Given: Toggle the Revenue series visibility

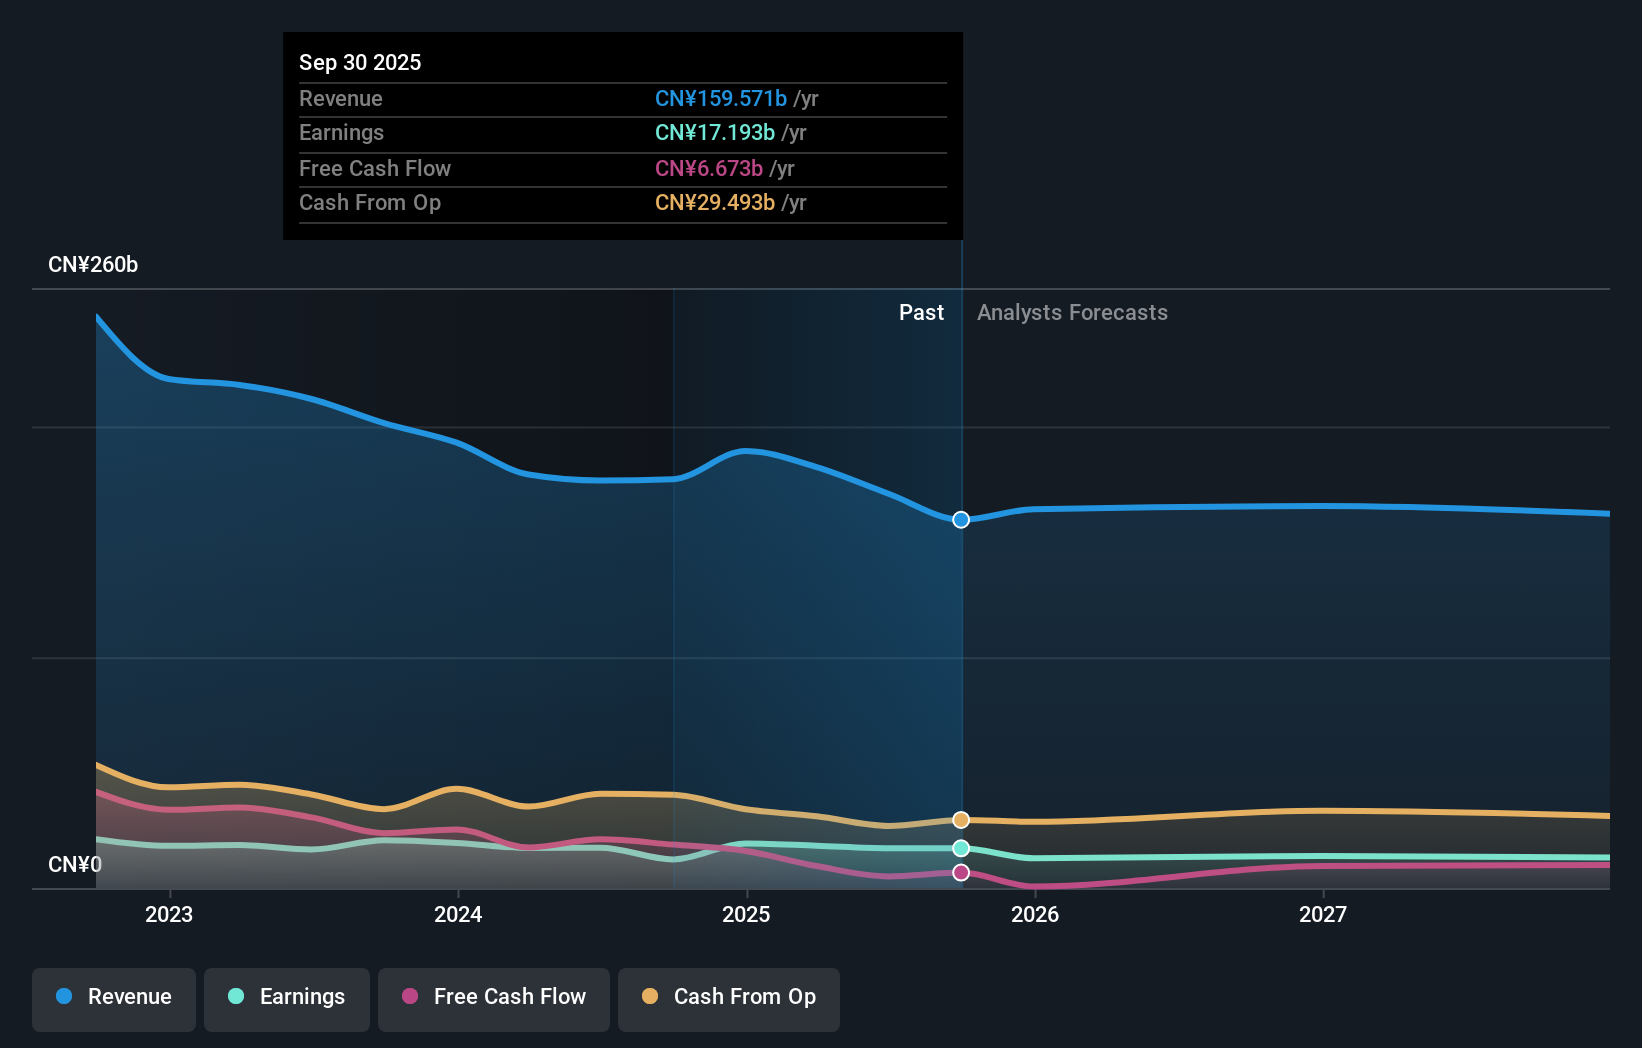Looking at the screenshot, I should (113, 998).
